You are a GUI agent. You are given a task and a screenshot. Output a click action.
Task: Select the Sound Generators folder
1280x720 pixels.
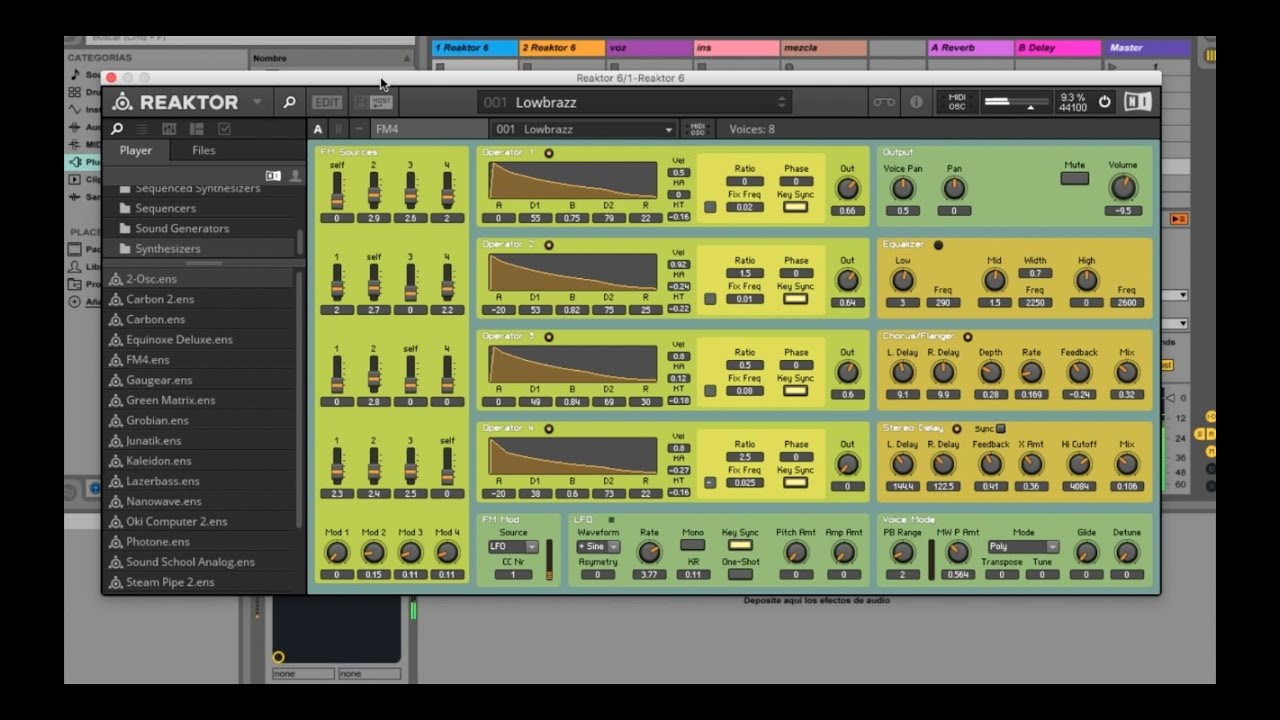[x=182, y=229]
